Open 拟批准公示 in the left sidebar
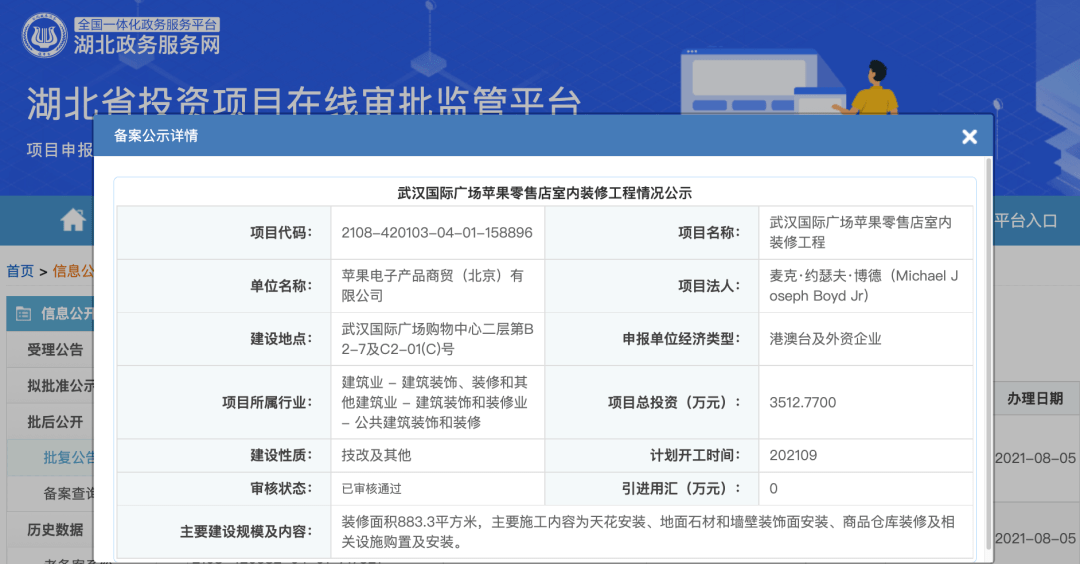The image size is (1080, 564). 61,386
